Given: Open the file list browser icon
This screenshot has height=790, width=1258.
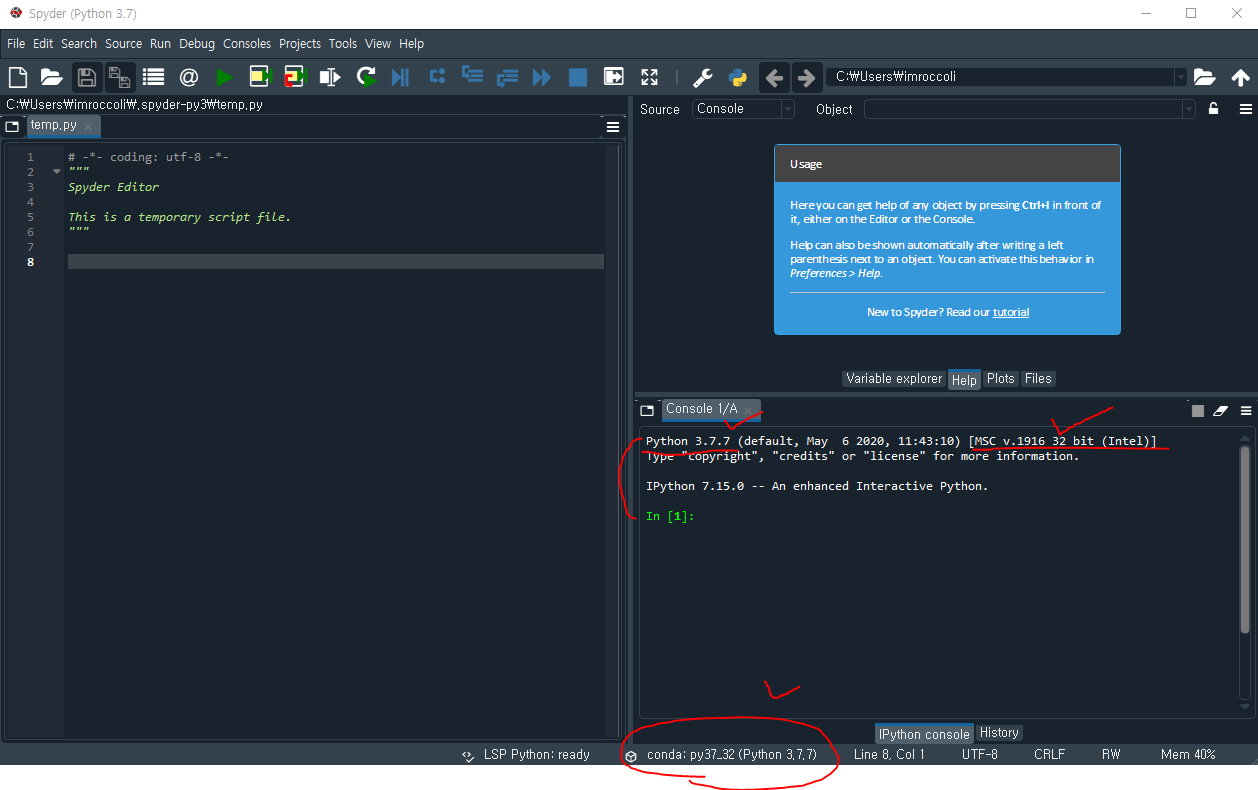Looking at the screenshot, I should click(154, 77).
